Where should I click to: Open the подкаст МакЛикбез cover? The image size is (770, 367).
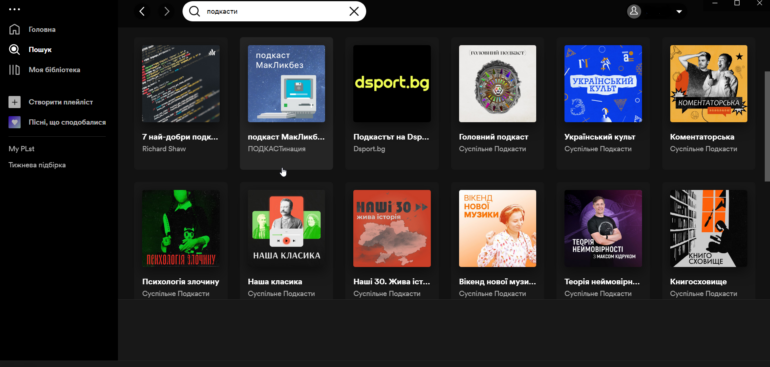click(286, 84)
